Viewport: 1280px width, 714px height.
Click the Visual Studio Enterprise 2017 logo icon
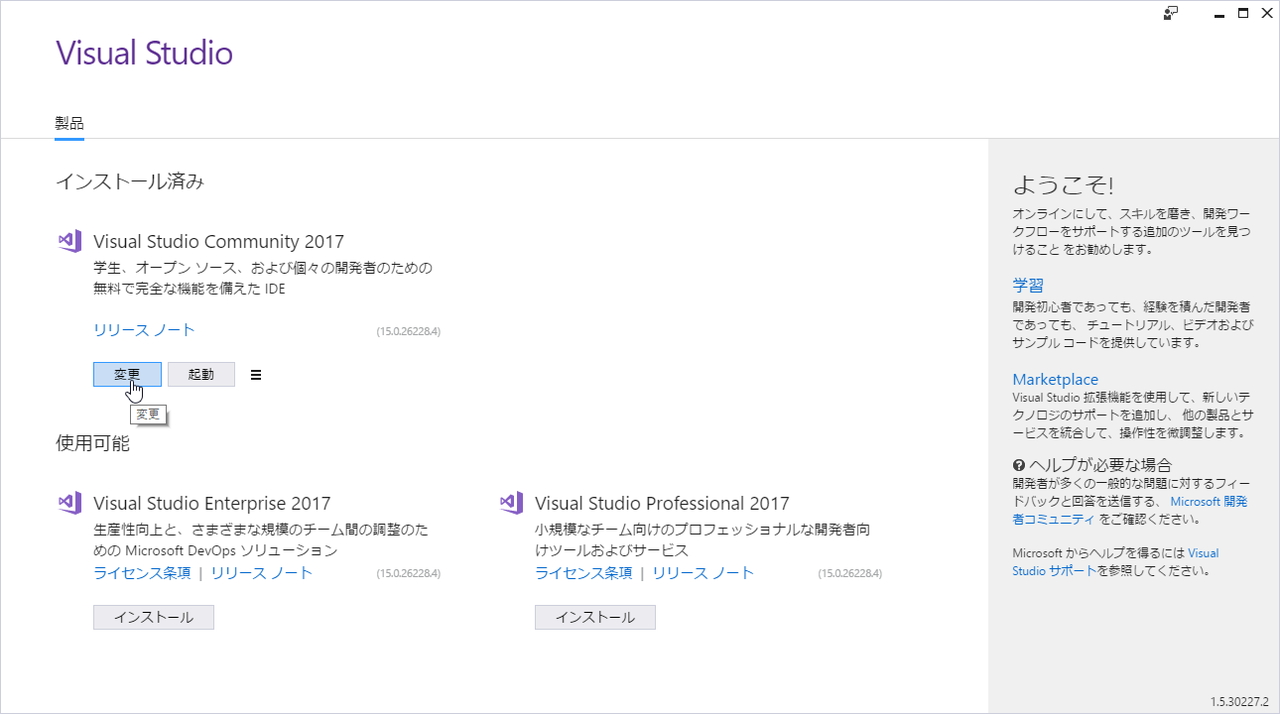pos(69,502)
